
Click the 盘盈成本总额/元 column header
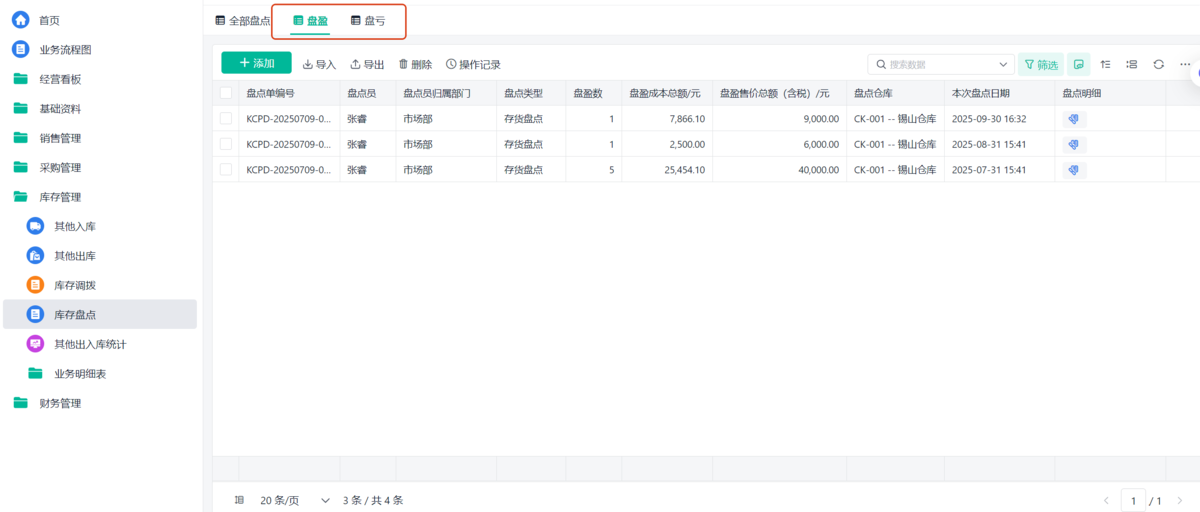coord(665,93)
